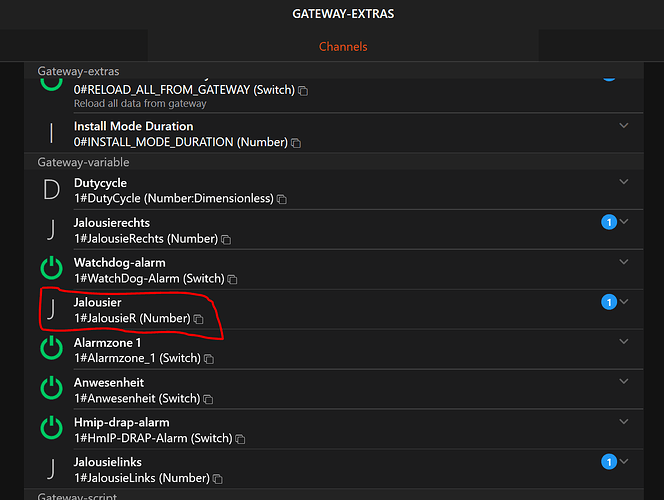
Task: Switch to the Channels tab
Action: pyautogui.click(x=343, y=46)
